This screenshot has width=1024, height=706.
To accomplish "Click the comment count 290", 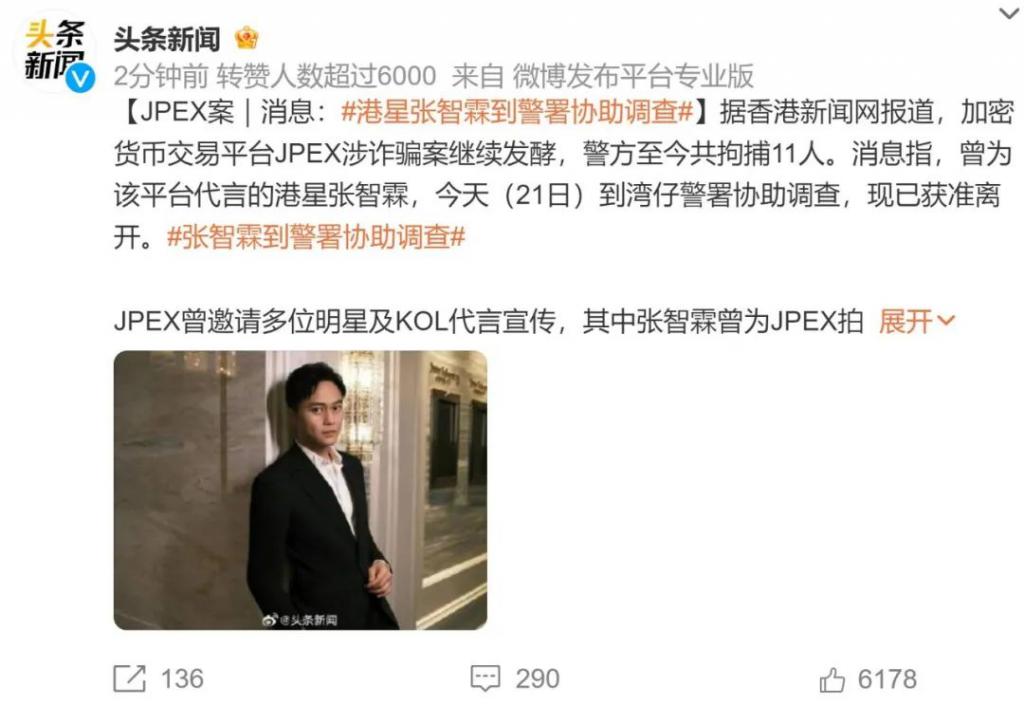I will (x=537, y=679).
